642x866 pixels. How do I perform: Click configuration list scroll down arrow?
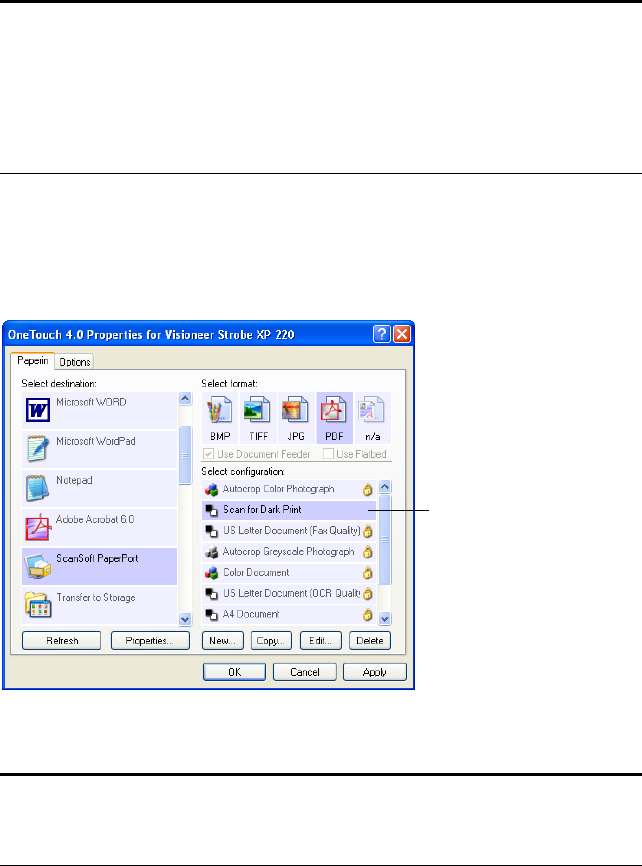[385, 618]
